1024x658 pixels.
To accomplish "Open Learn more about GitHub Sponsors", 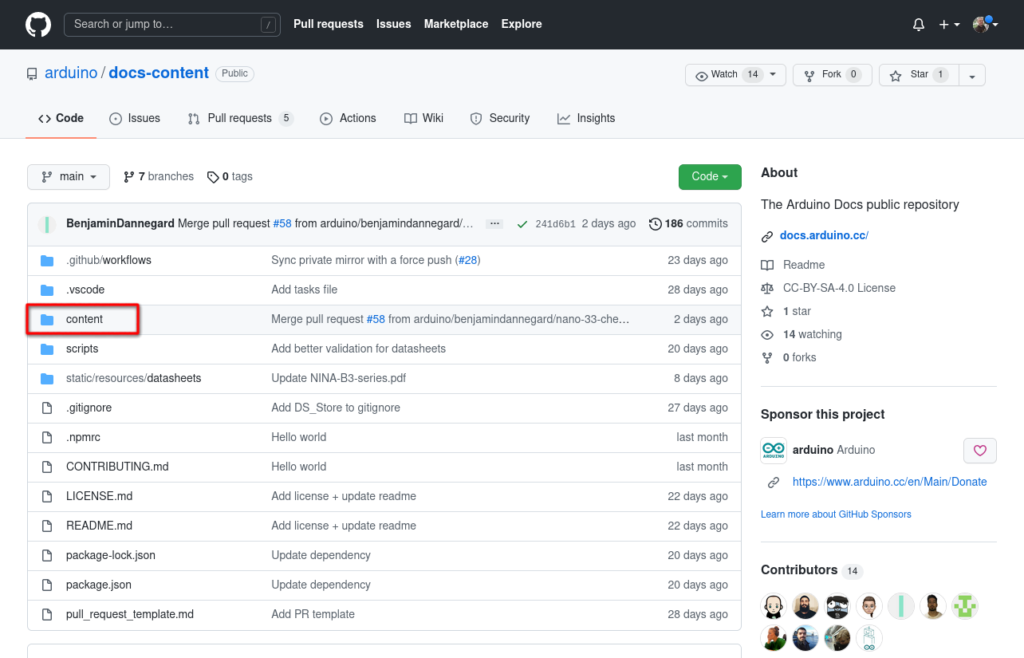I will (836, 514).
